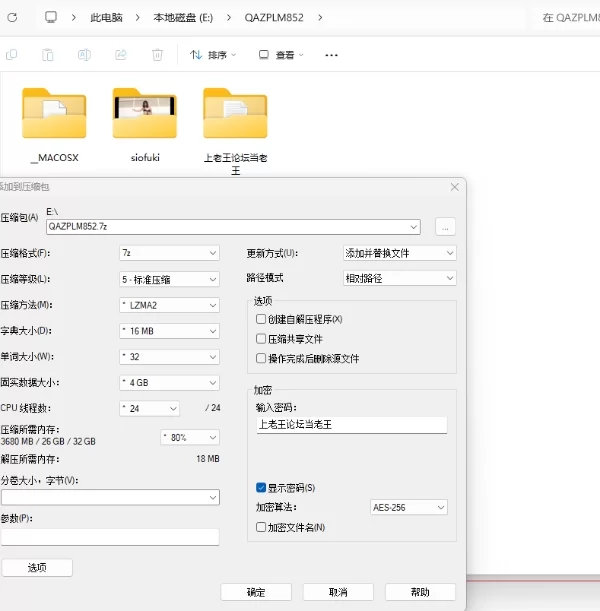Image resolution: width=600 pixels, height=611 pixels.
Task: Enable 操作完成后删除源文件 checkbox
Action: (261, 358)
